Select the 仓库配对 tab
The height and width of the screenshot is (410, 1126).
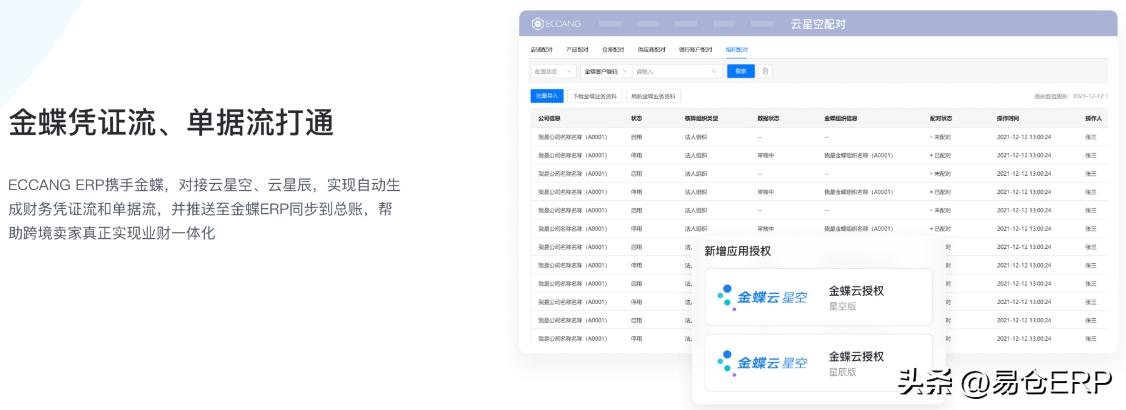point(613,50)
